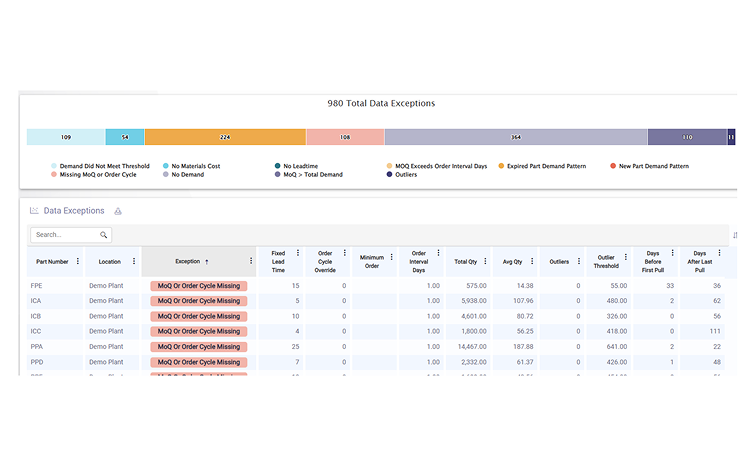Sort by the Exception column header
The width and height of the screenshot is (756, 474).
(187, 261)
